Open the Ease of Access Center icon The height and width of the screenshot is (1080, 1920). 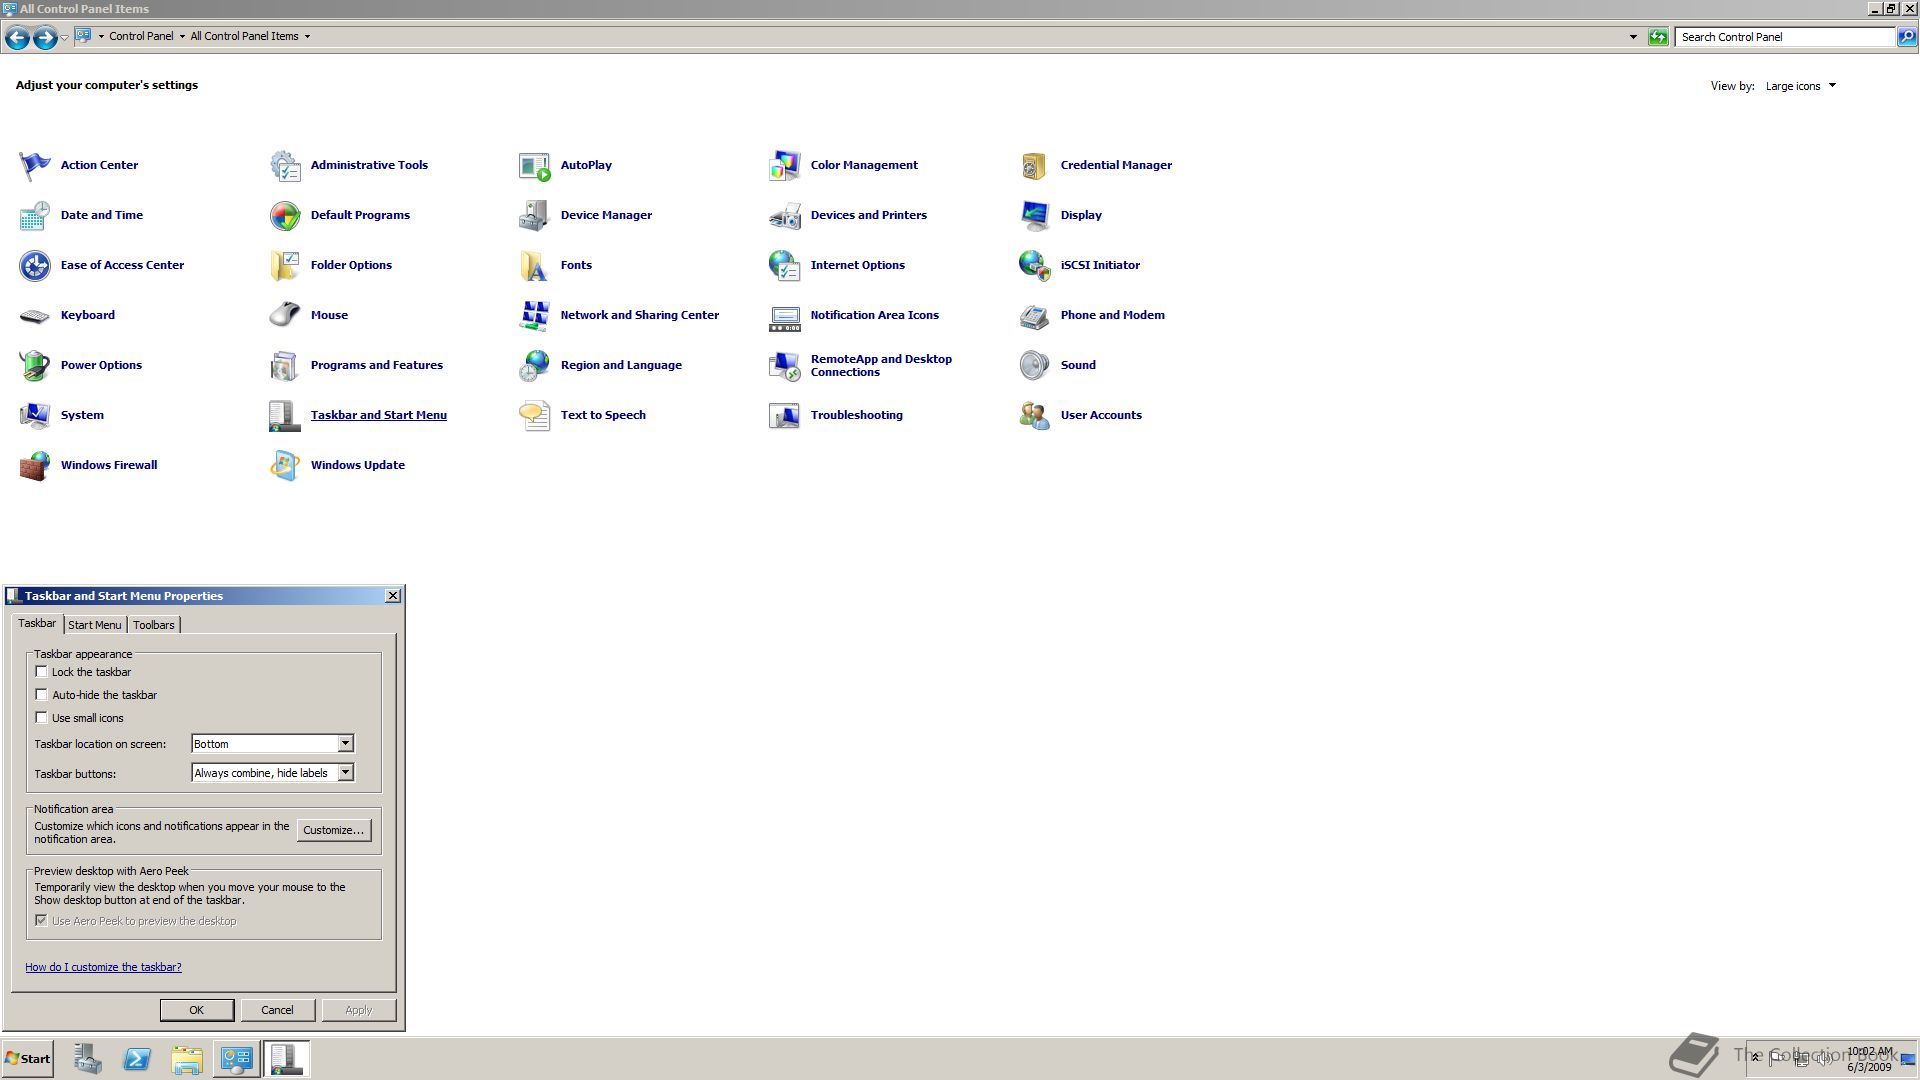point(35,265)
